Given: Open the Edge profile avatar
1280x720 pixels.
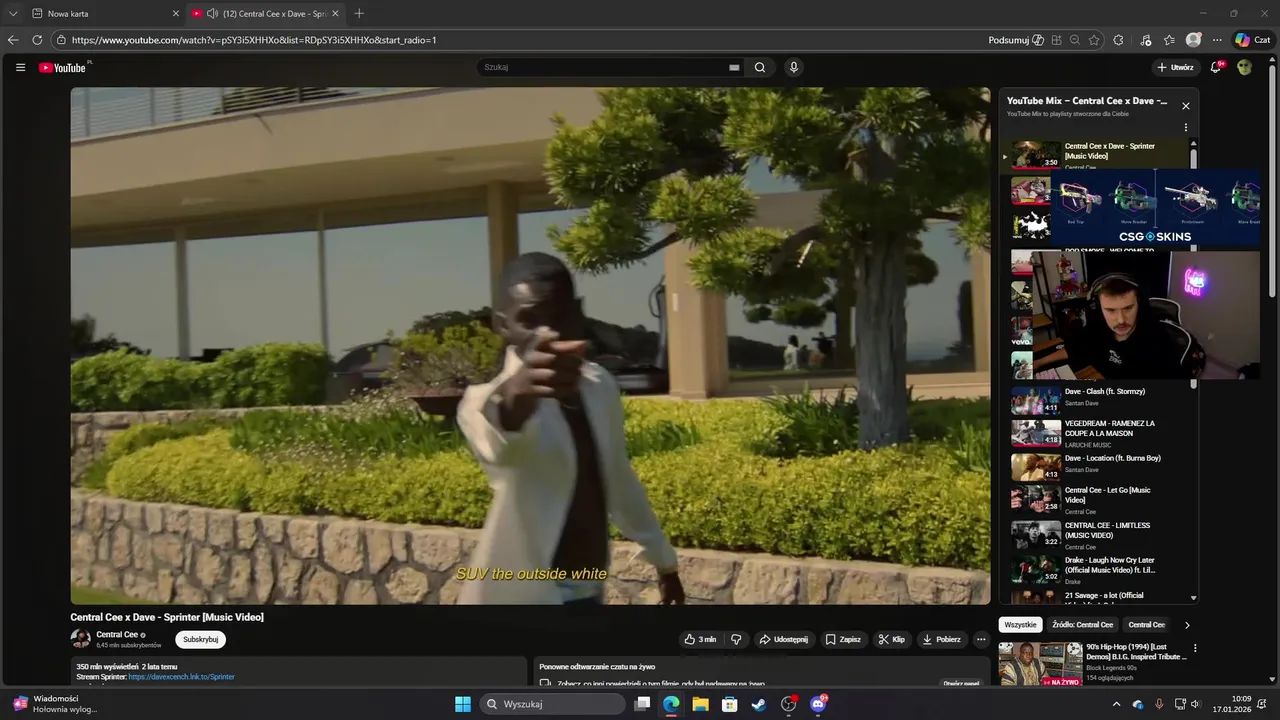Looking at the screenshot, I should coord(1193,40).
